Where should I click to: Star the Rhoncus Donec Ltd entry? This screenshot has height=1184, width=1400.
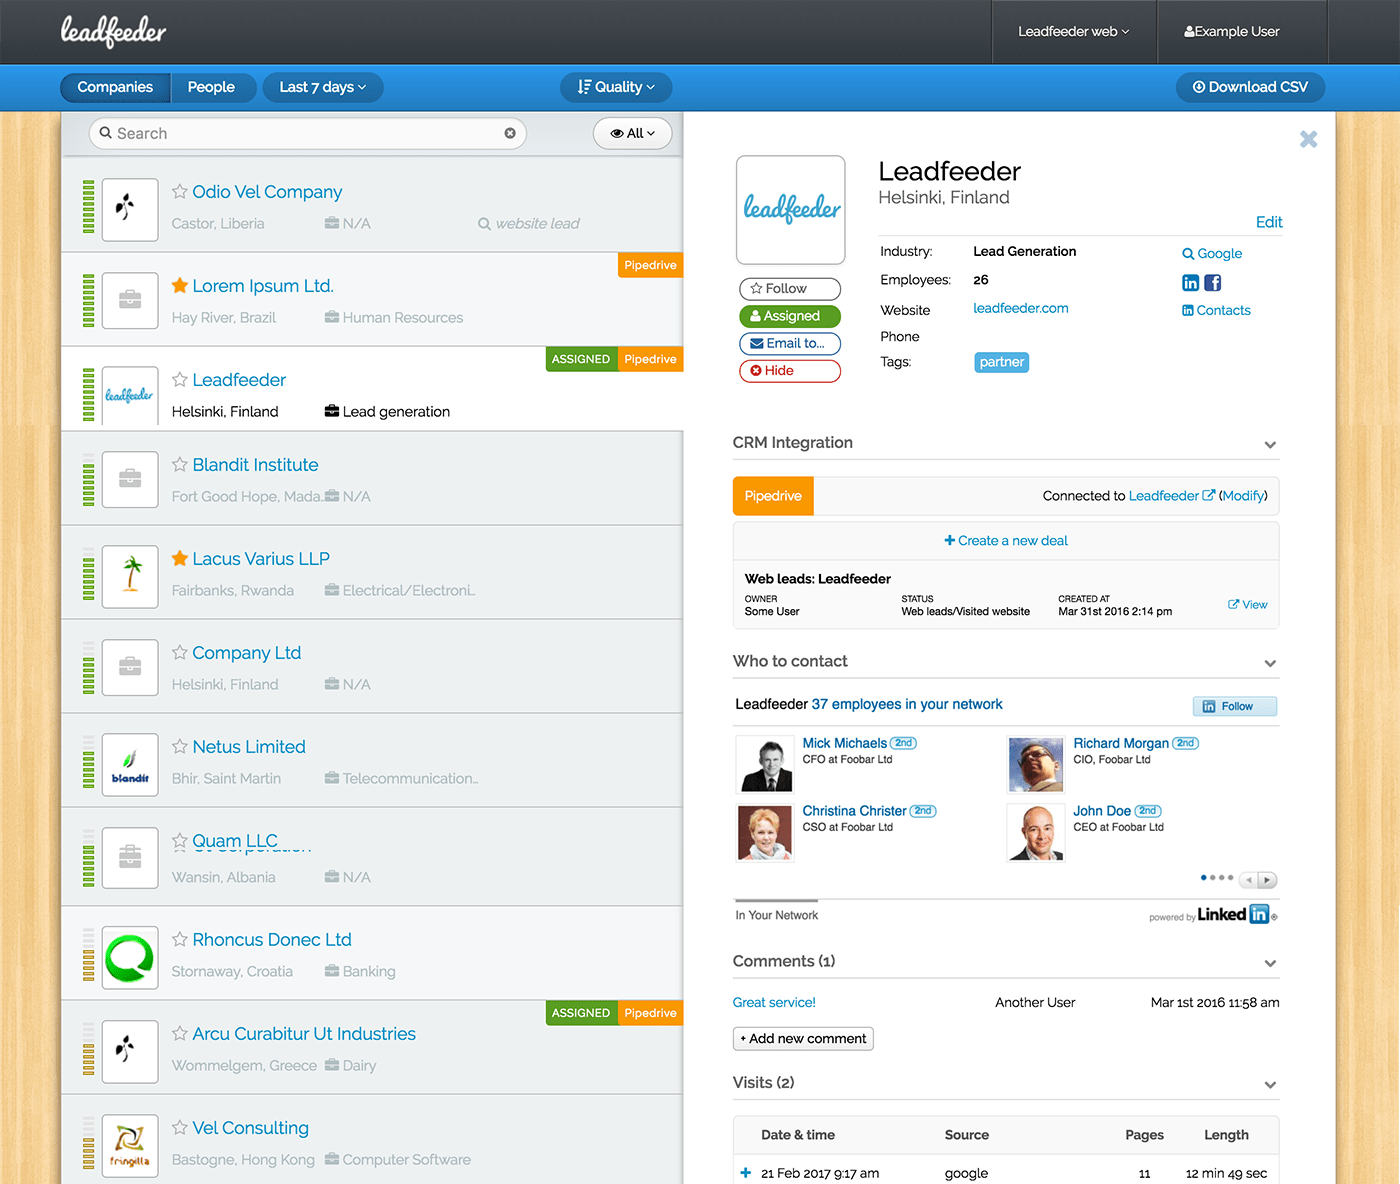tap(180, 939)
